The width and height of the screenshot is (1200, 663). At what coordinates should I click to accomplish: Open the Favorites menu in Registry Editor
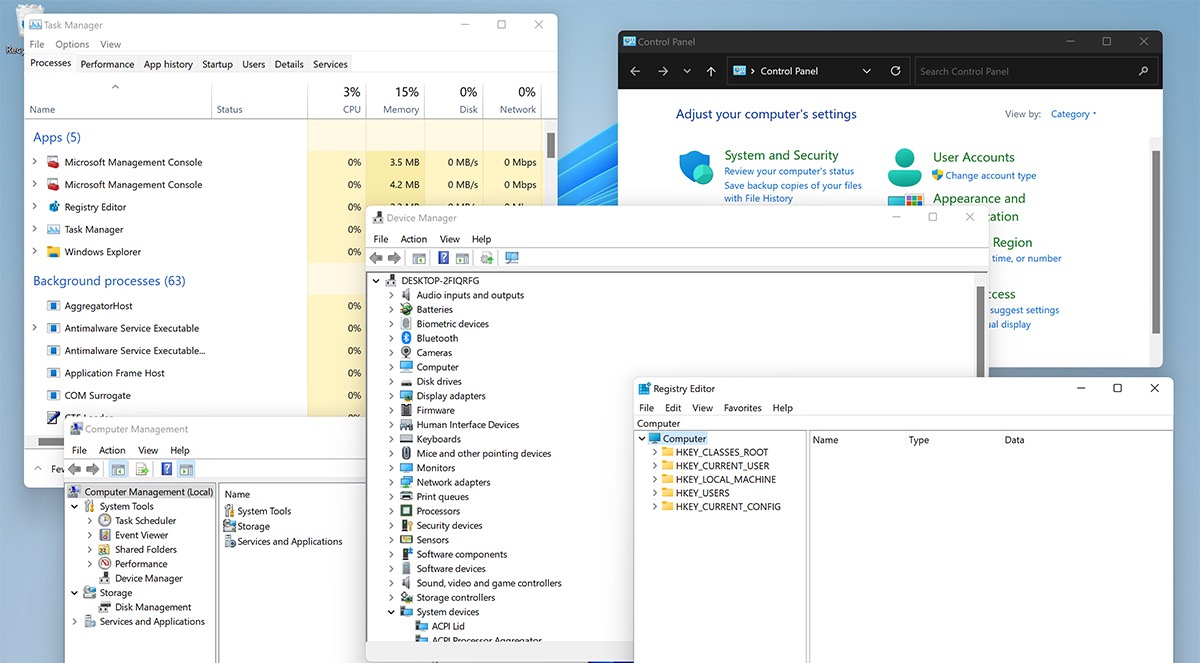pyautogui.click(x=742, y=408)
